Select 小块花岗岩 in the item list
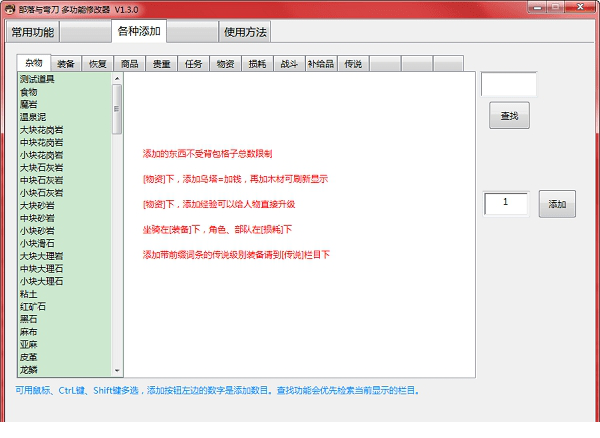The image size is (600, 438). click(65, 155)
